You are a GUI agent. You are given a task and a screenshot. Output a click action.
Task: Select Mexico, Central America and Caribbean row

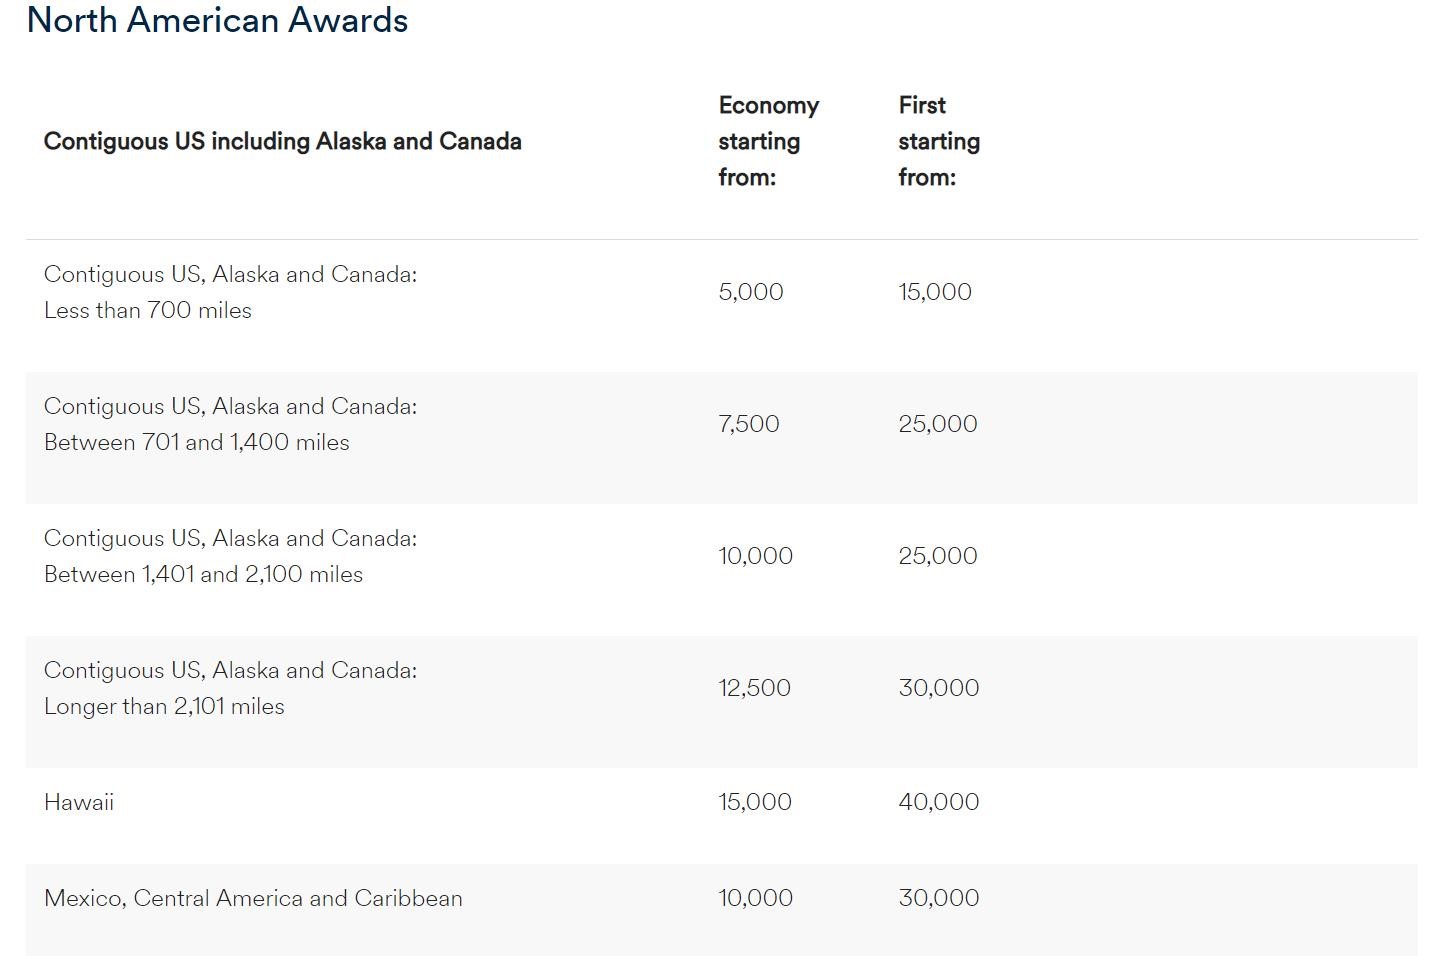[x=721, y=910]
